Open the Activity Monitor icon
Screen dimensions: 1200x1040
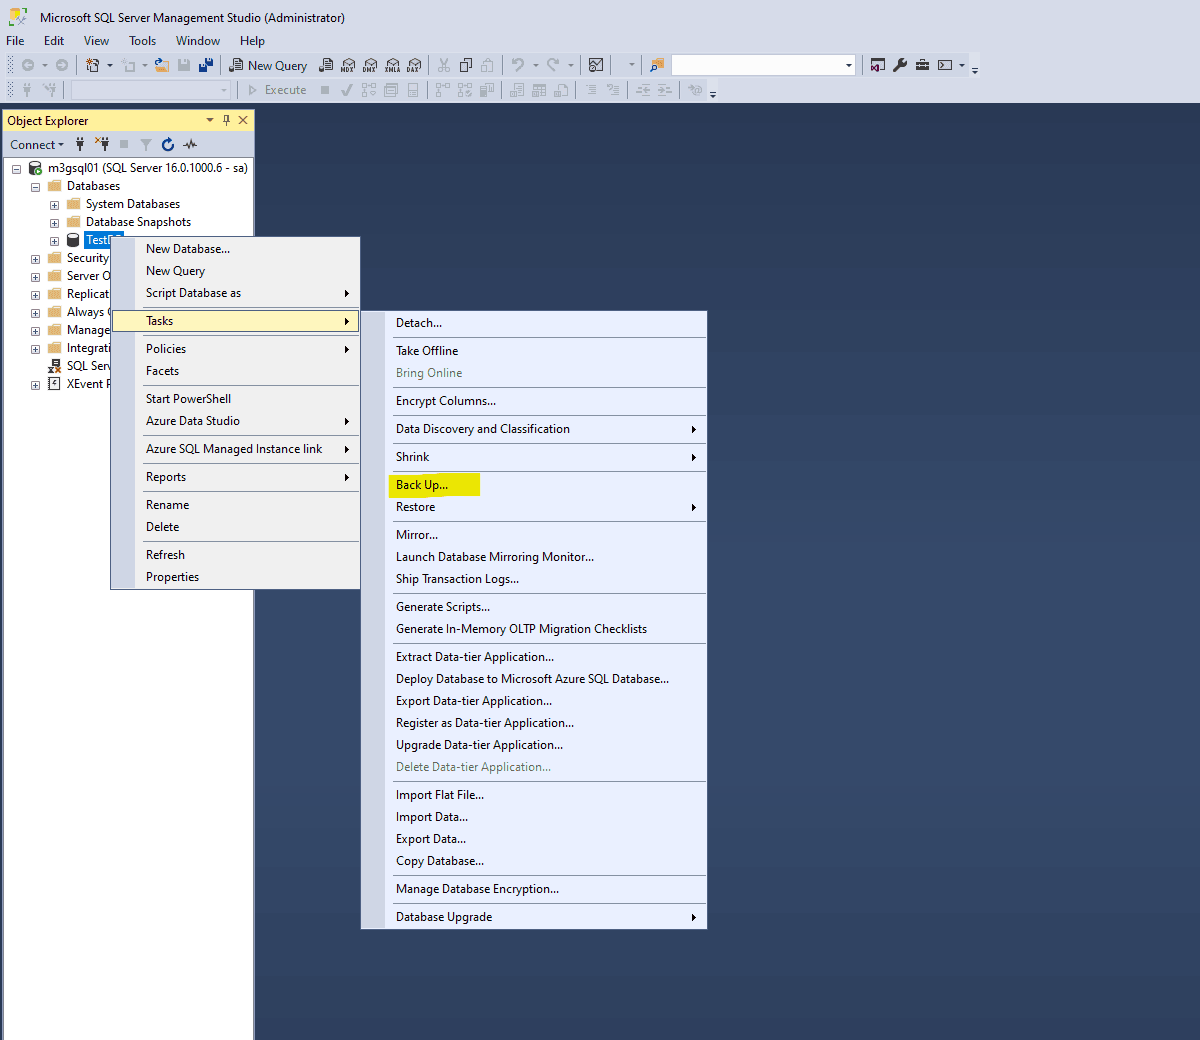click(x=596, y=65)
